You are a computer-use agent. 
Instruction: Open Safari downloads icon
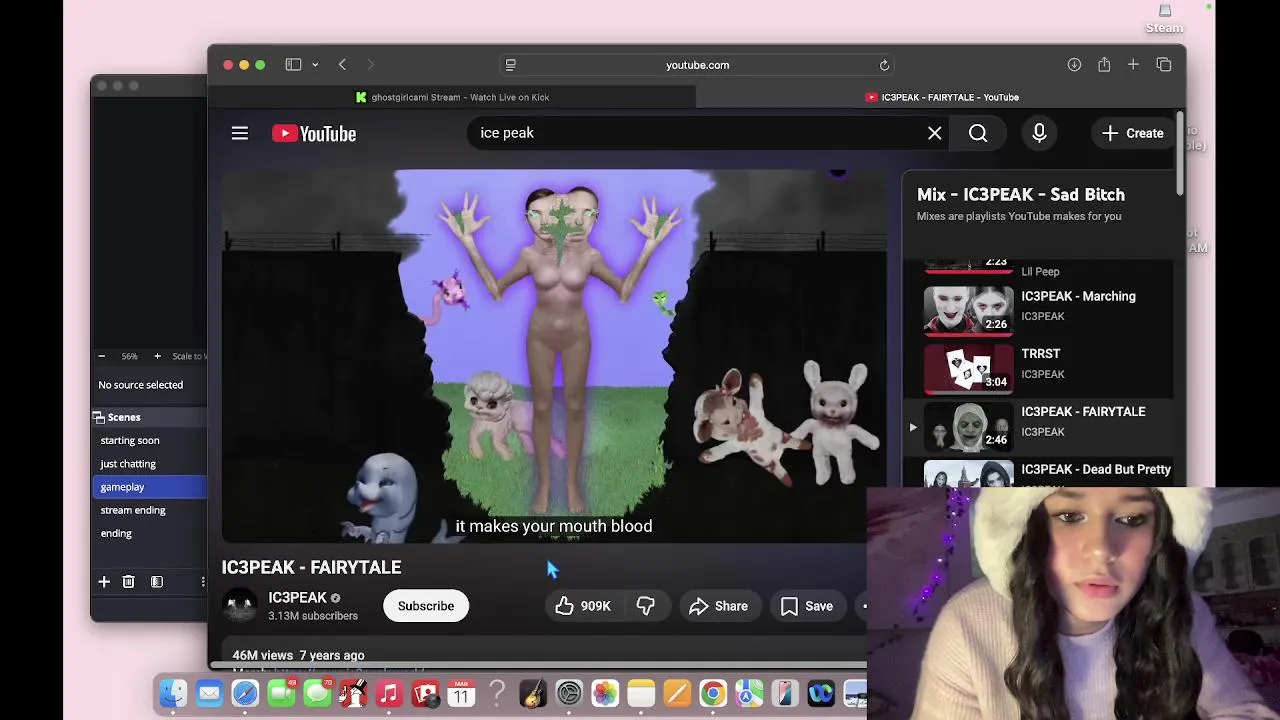1074,65
